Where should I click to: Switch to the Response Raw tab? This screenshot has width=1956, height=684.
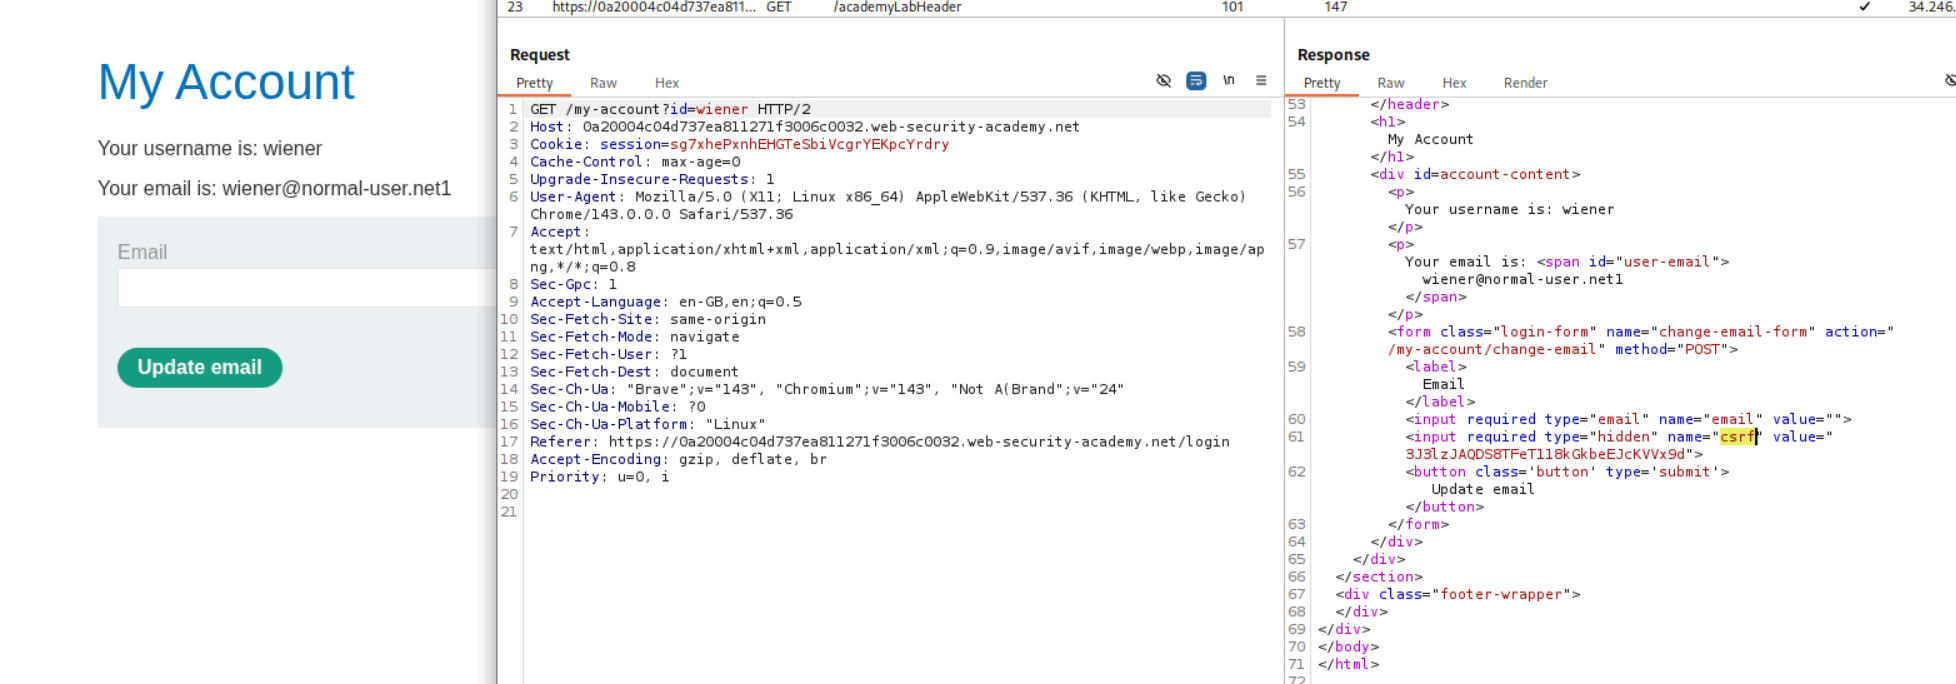click(1390, 83)
